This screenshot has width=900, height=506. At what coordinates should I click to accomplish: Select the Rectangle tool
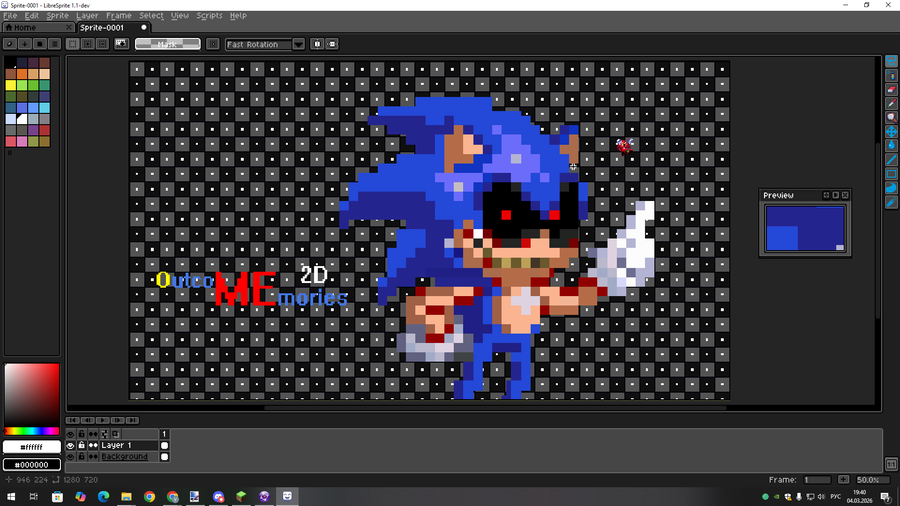click(891, 174)
